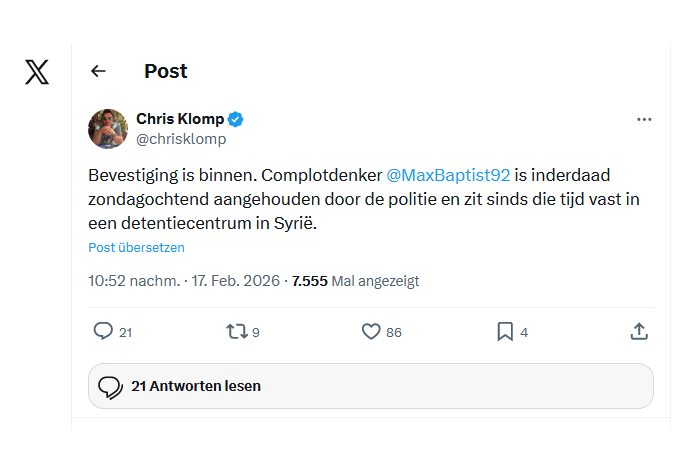Image resolution: width=696 pixels, height=462 pixels.
Task: Open the three-dot more options menu
Action: pyautogui.click(x=644, y=119)
